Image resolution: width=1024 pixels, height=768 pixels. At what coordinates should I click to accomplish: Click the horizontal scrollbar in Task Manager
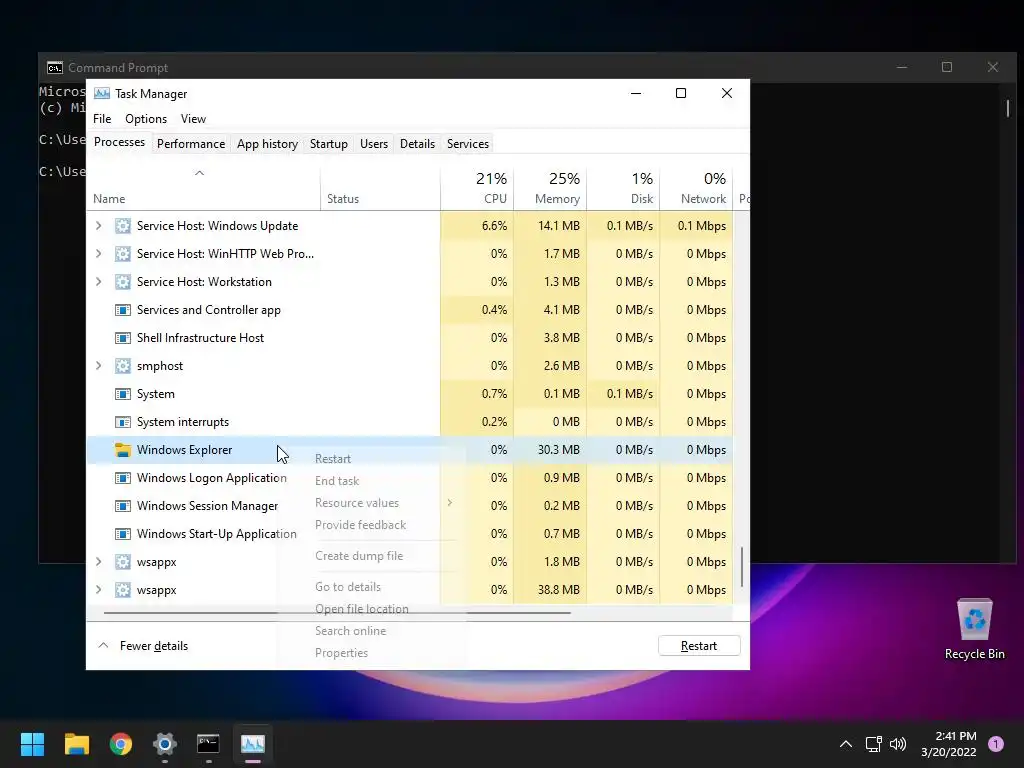(x=337, y=613)
